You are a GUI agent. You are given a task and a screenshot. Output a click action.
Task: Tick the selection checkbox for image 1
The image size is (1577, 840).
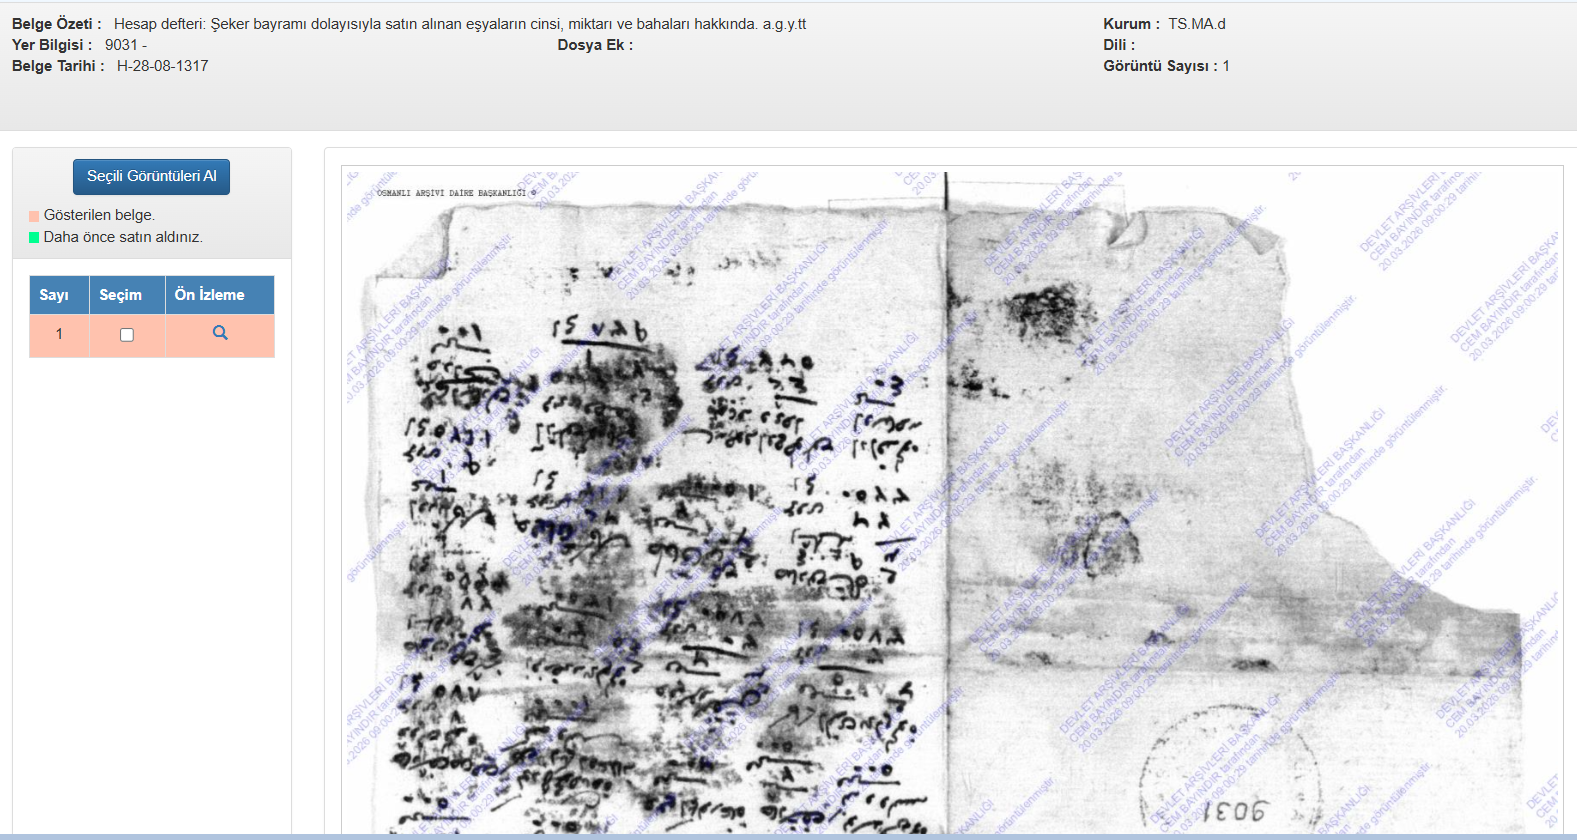coord(127,335)
